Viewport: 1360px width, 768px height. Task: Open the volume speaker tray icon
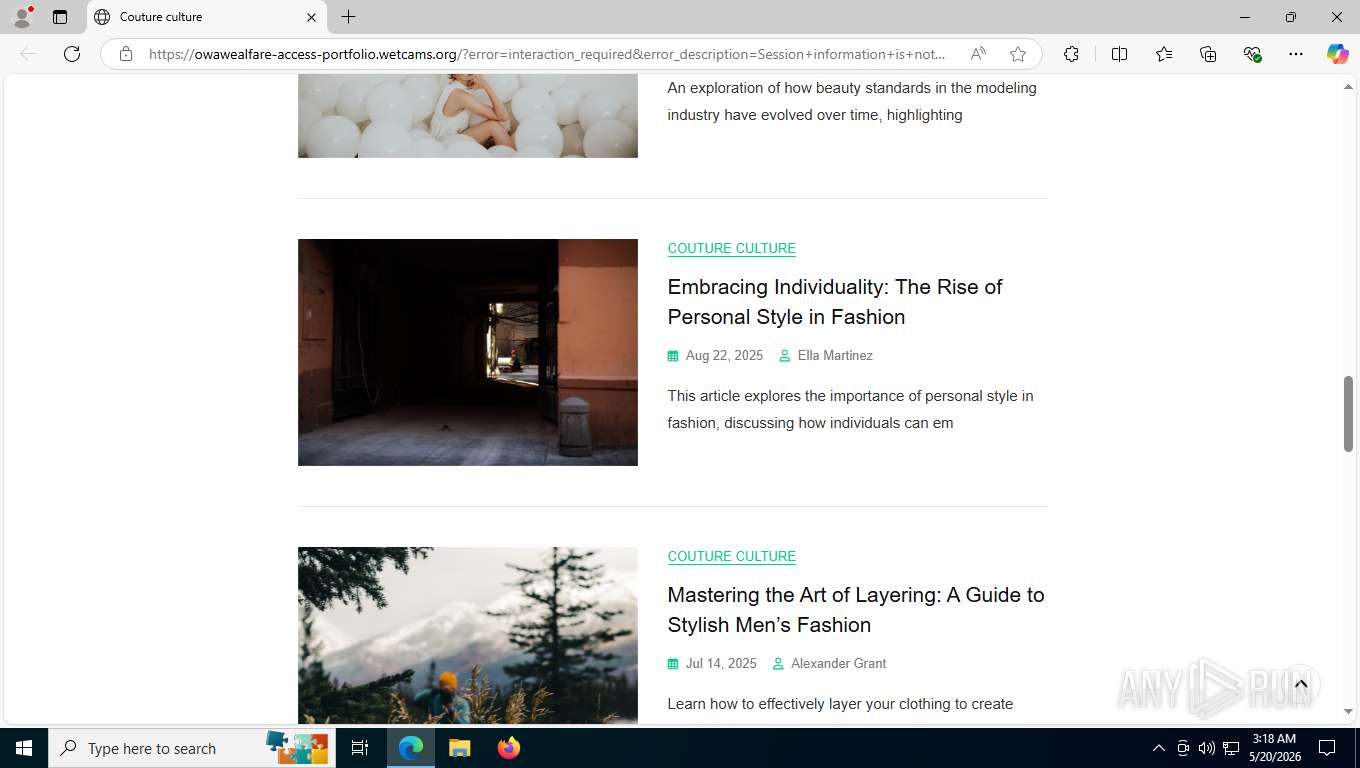pyautogui.click(x=1207, y=748)
